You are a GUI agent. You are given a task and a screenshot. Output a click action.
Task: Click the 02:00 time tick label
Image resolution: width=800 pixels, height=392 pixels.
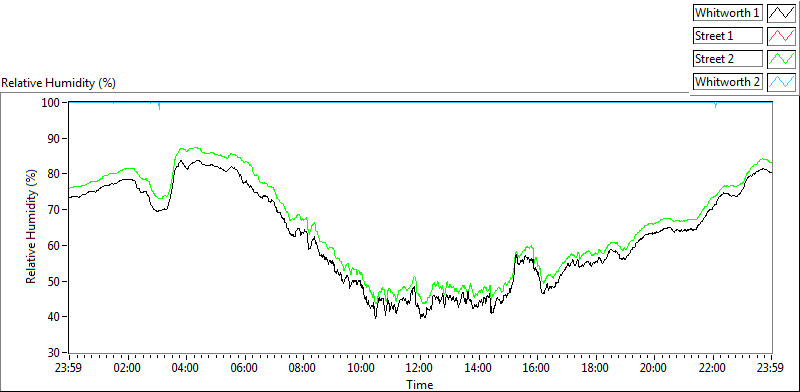pos(128,368)
